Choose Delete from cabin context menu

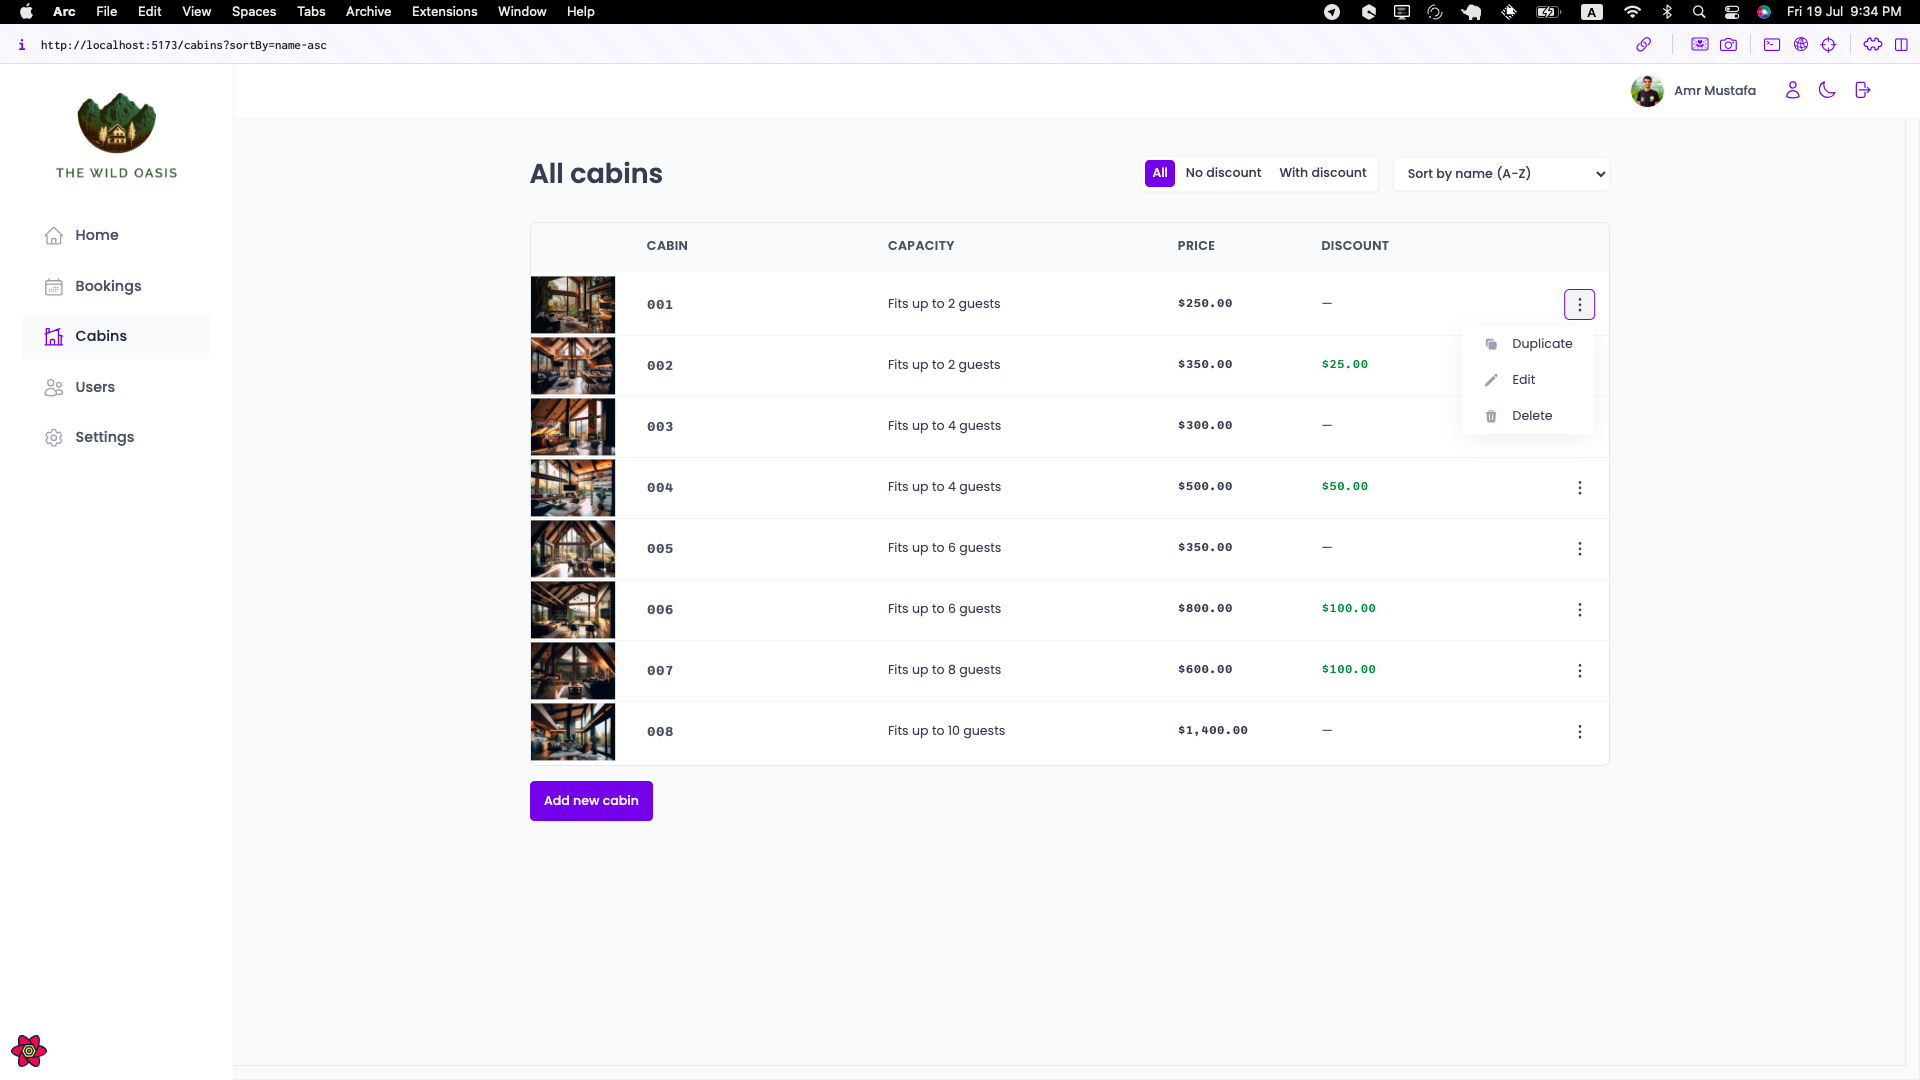(x=1531, y=416)
